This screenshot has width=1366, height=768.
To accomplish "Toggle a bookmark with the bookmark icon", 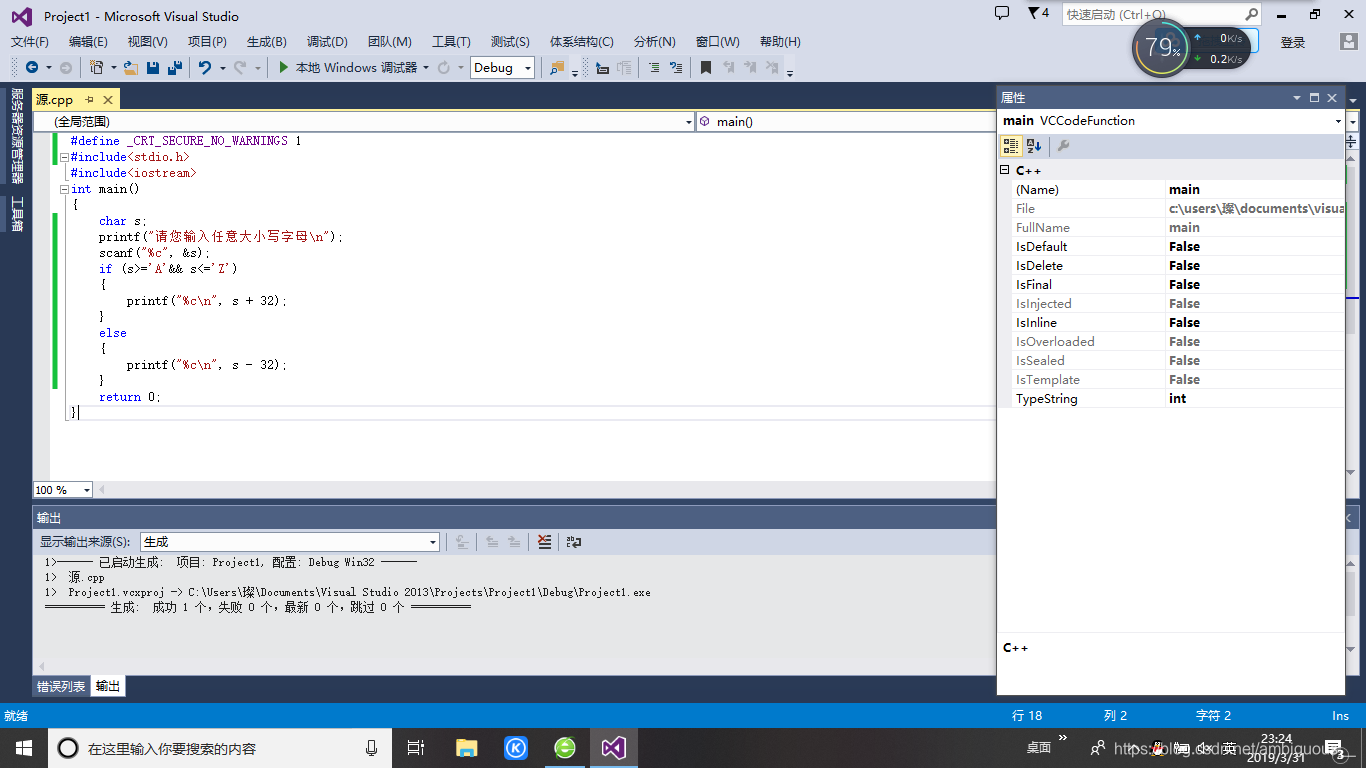I will click(x=706, y=68).
